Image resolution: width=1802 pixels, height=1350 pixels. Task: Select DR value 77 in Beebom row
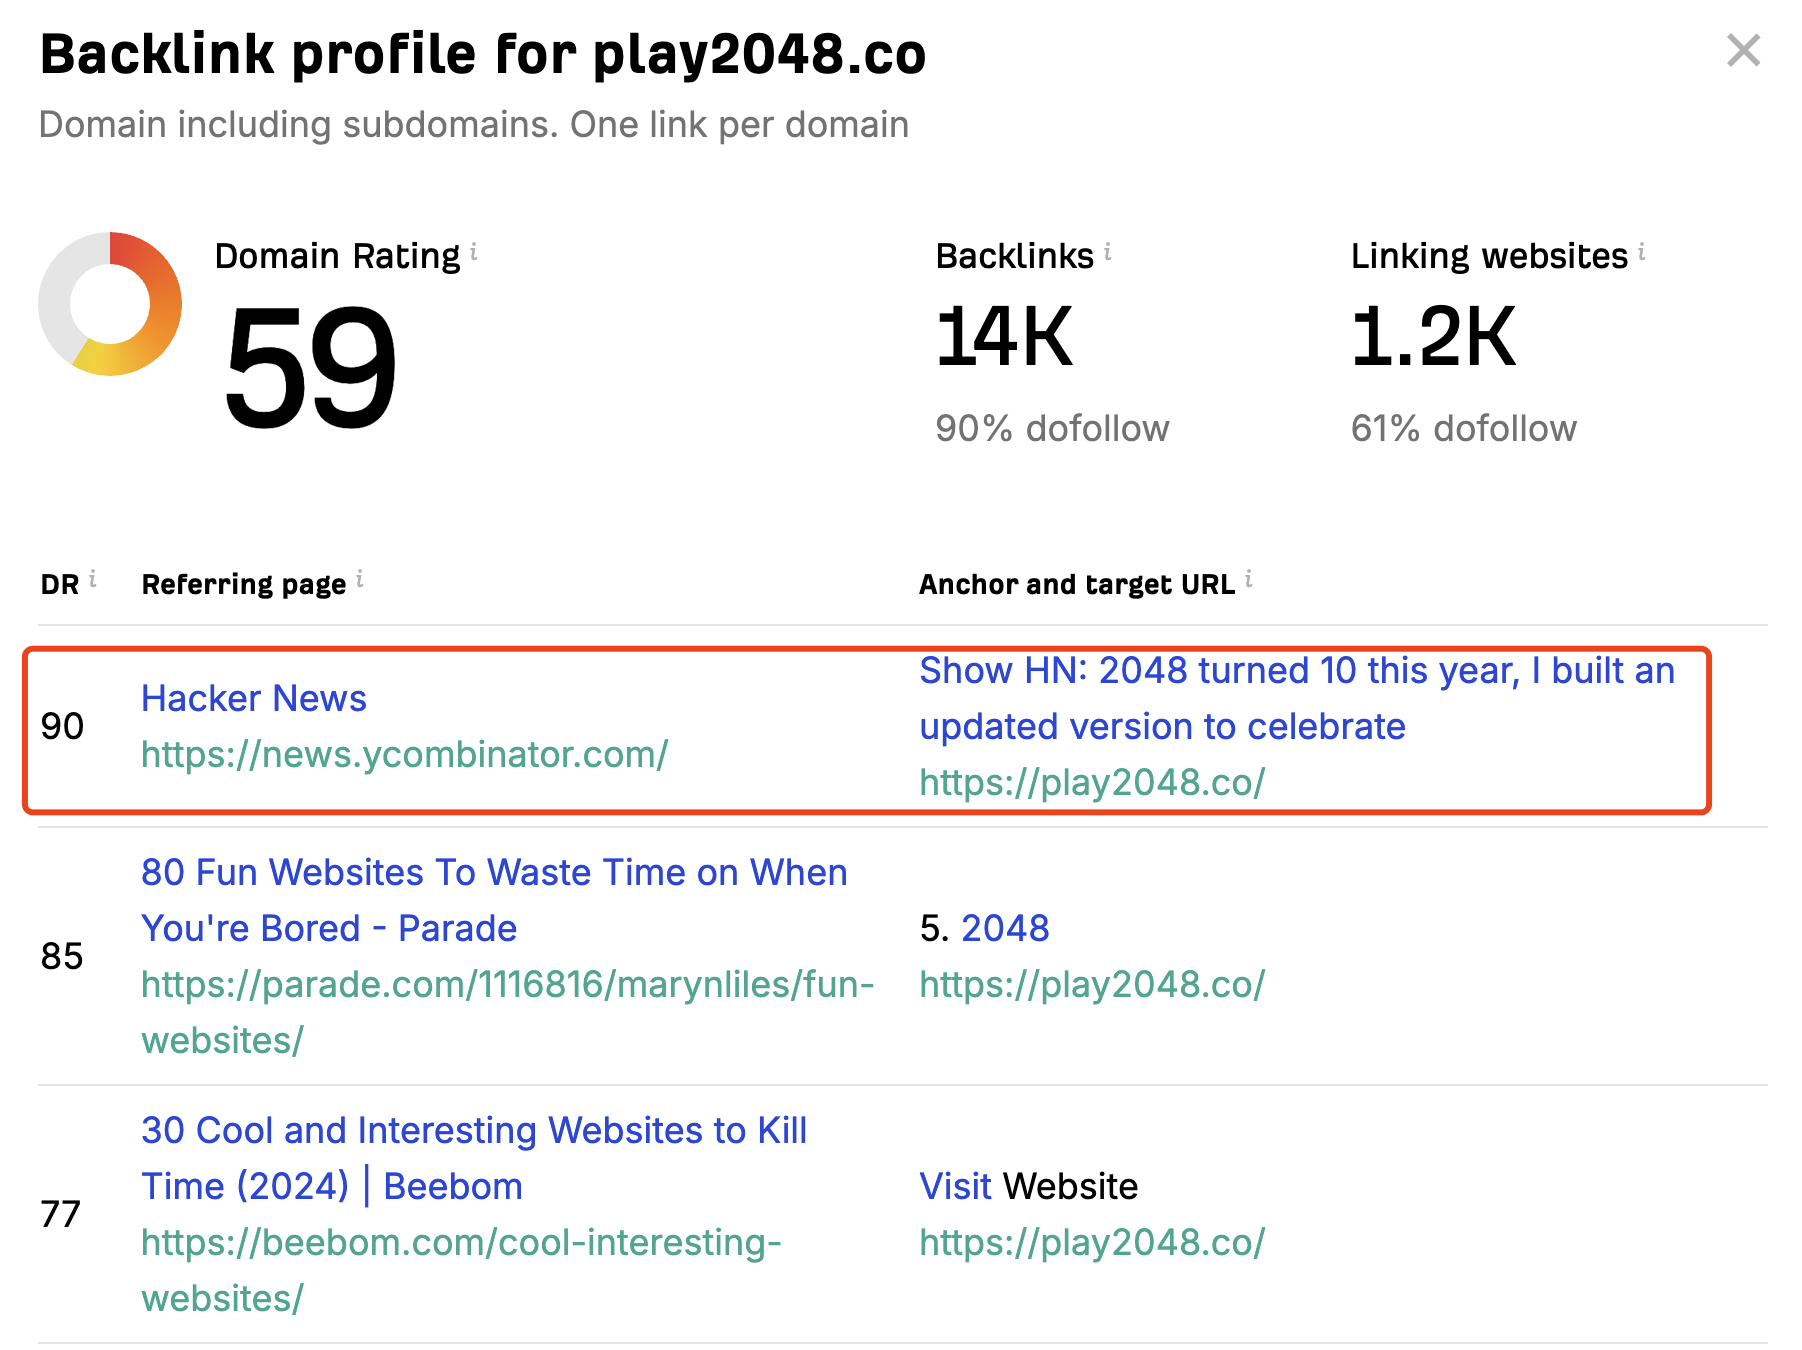click(x=61, y=1214)
